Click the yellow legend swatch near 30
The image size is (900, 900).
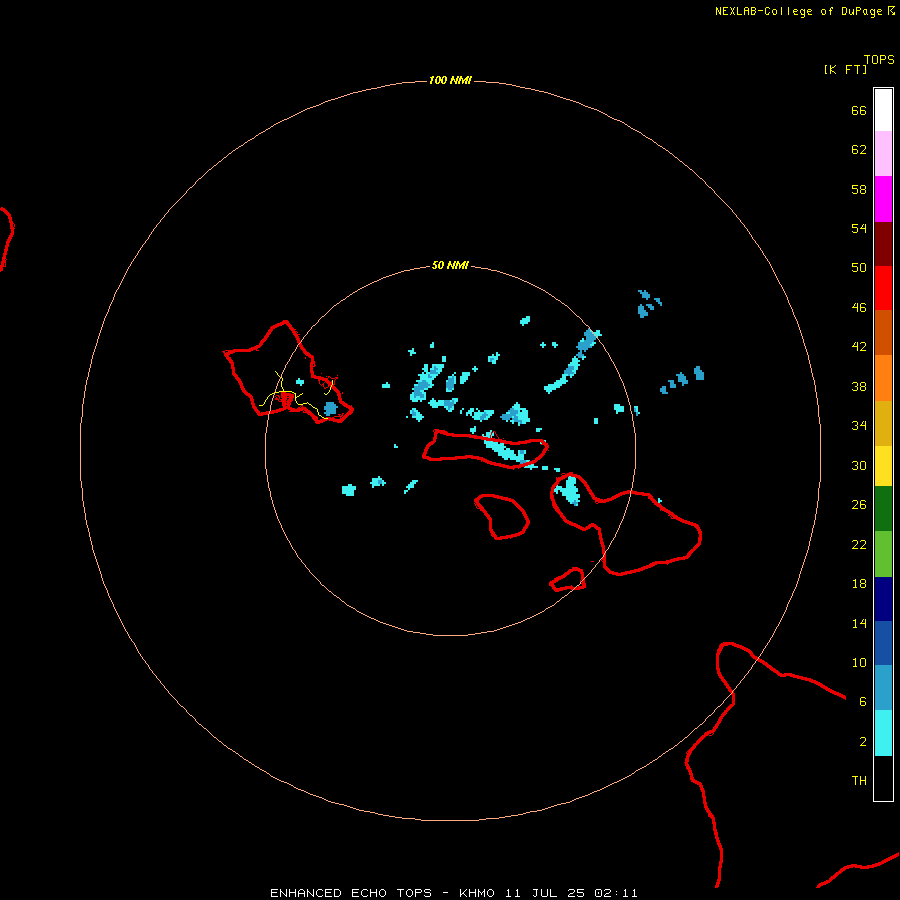883,466
